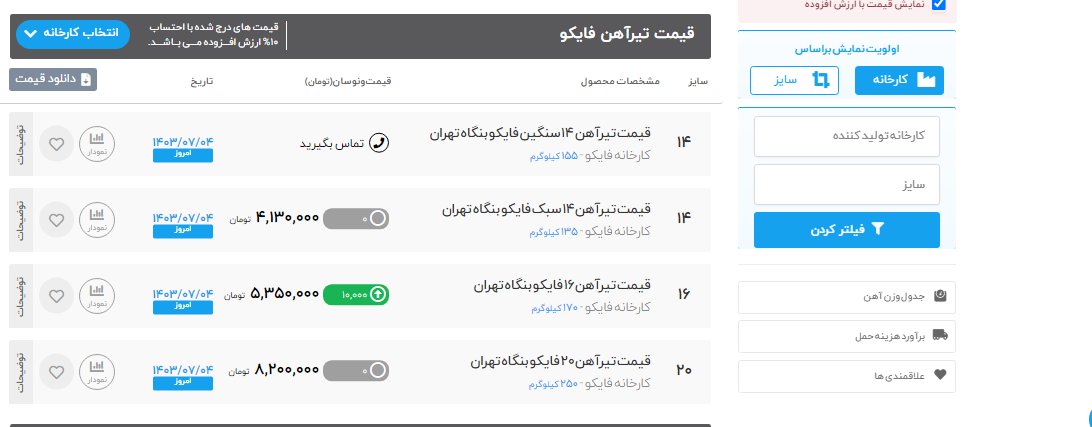Open the chart icon for تیرآهن ۱۴ سنگین

coord(97,143)
